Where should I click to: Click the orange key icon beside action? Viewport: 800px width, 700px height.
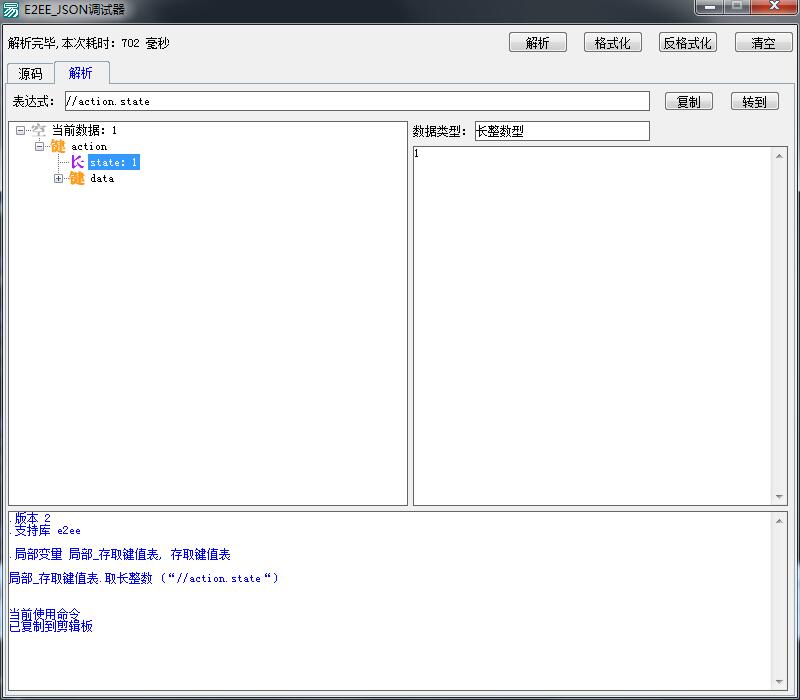(58, 146)
